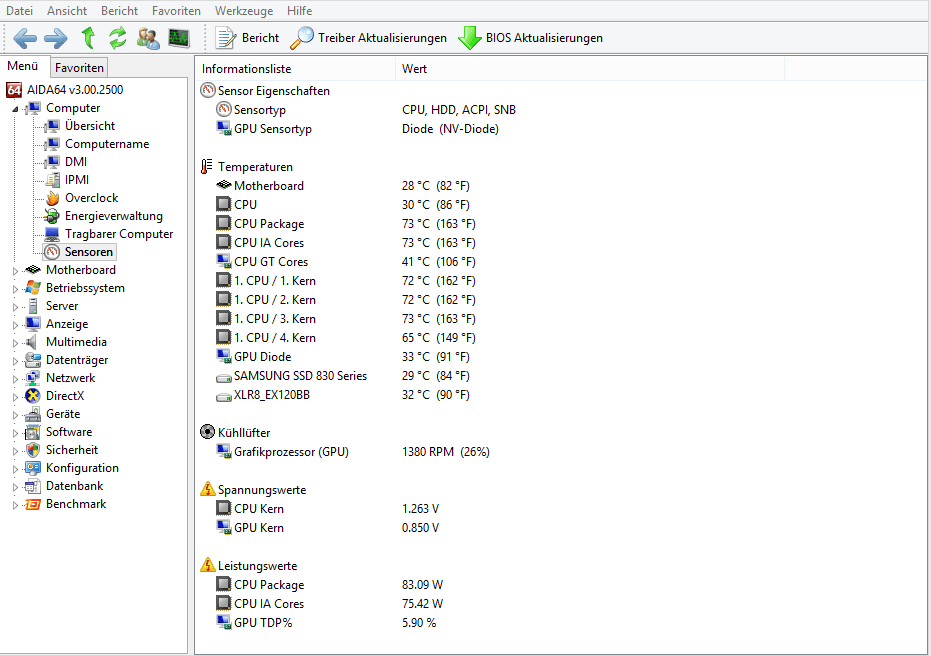Screen dimensions: 931x656
Task: Open the Hilfe menu
Action: (x=299, y=11)
